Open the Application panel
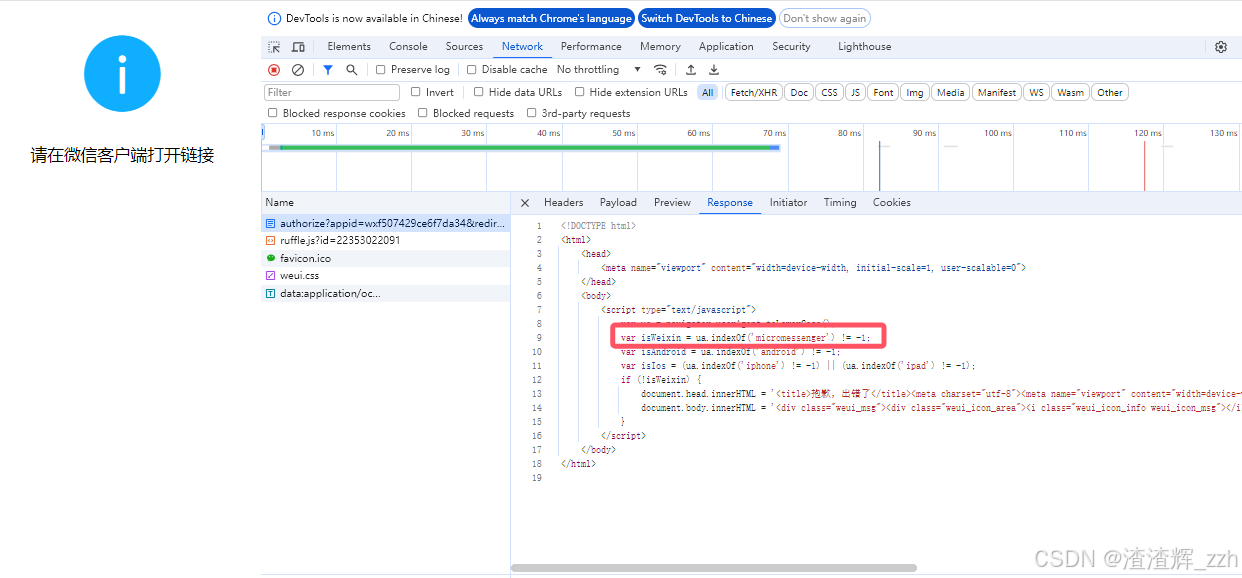 pos(726,47)
